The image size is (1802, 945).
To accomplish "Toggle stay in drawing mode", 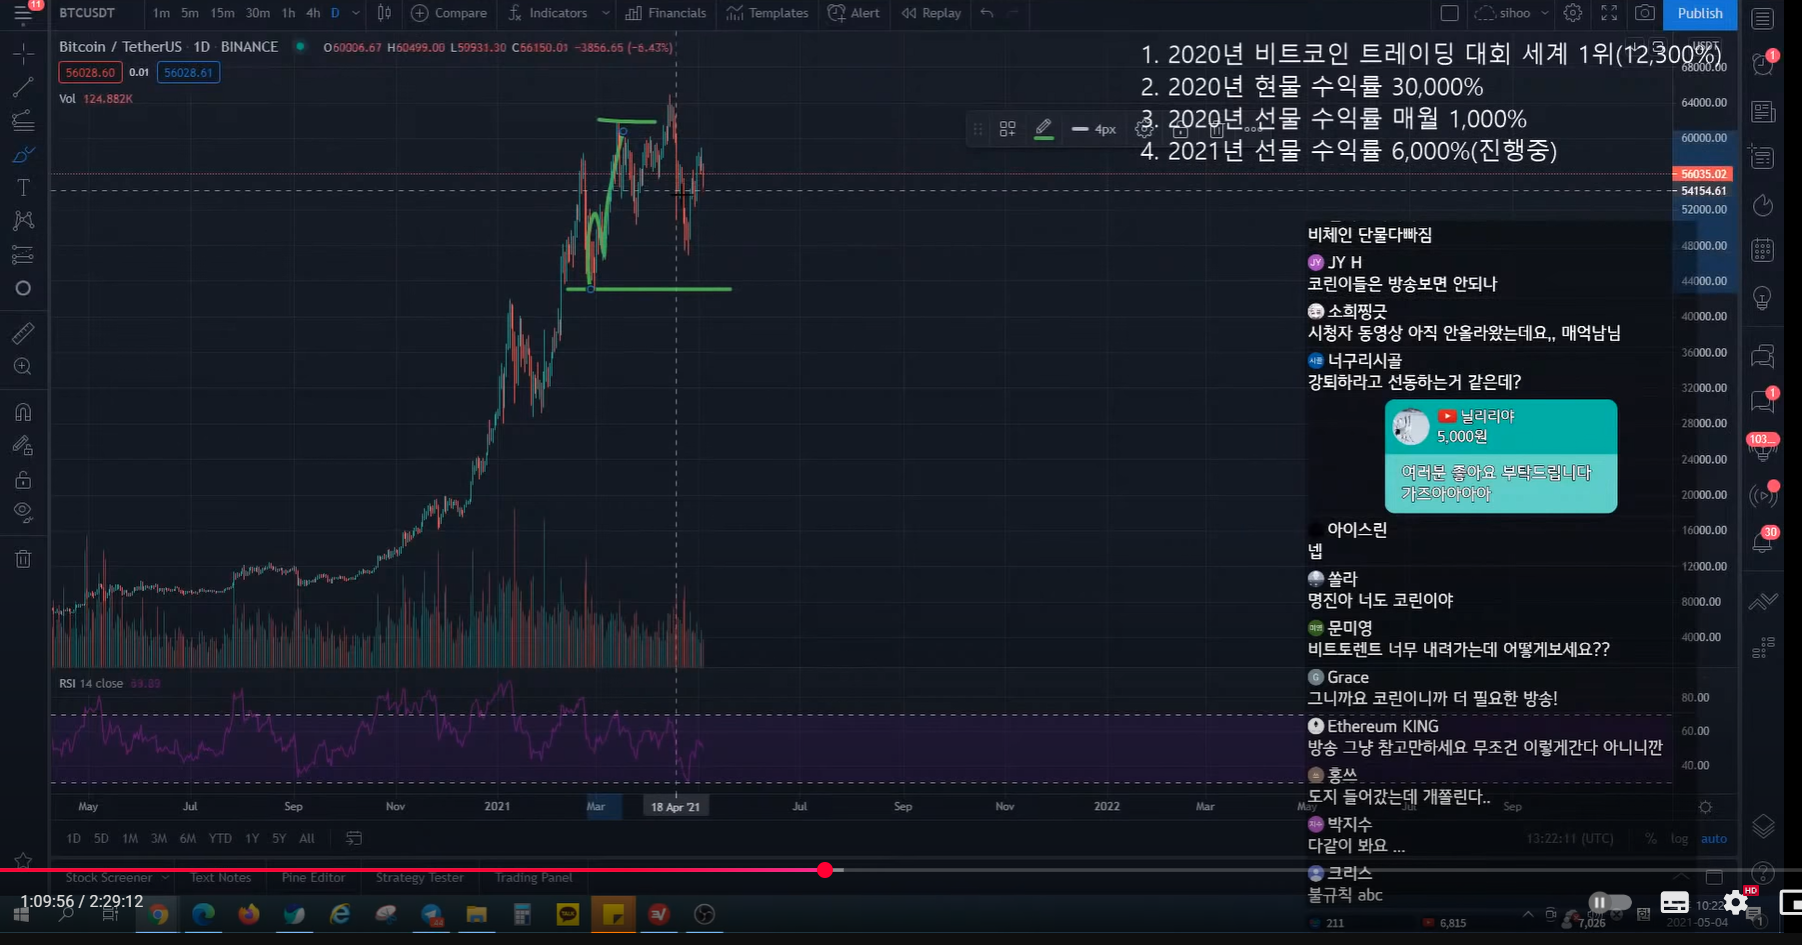I will 23,446.
